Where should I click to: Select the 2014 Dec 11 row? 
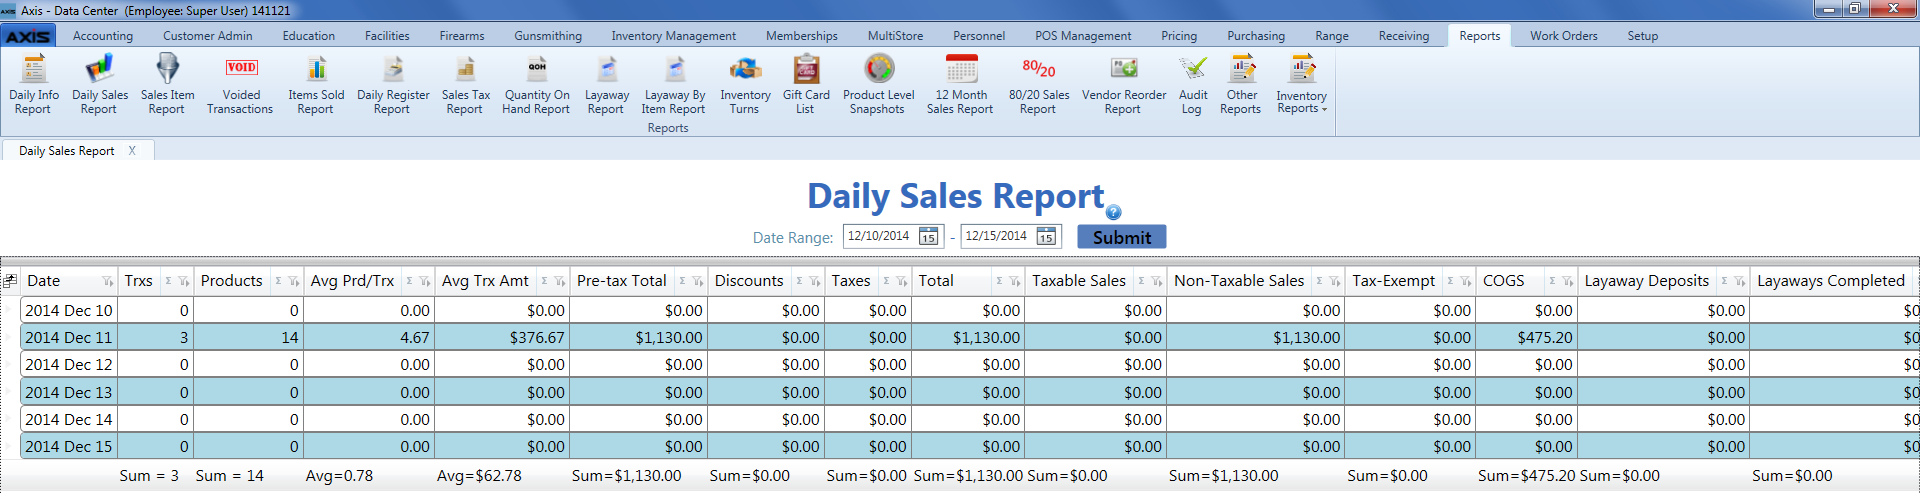point(969,338)
